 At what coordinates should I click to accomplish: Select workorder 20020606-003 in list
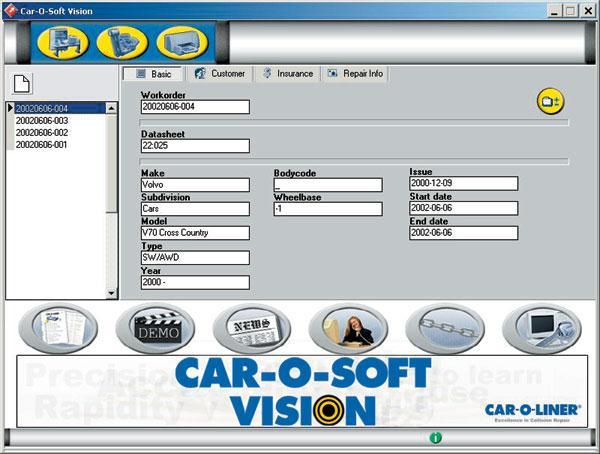click(x=59, y=121)
